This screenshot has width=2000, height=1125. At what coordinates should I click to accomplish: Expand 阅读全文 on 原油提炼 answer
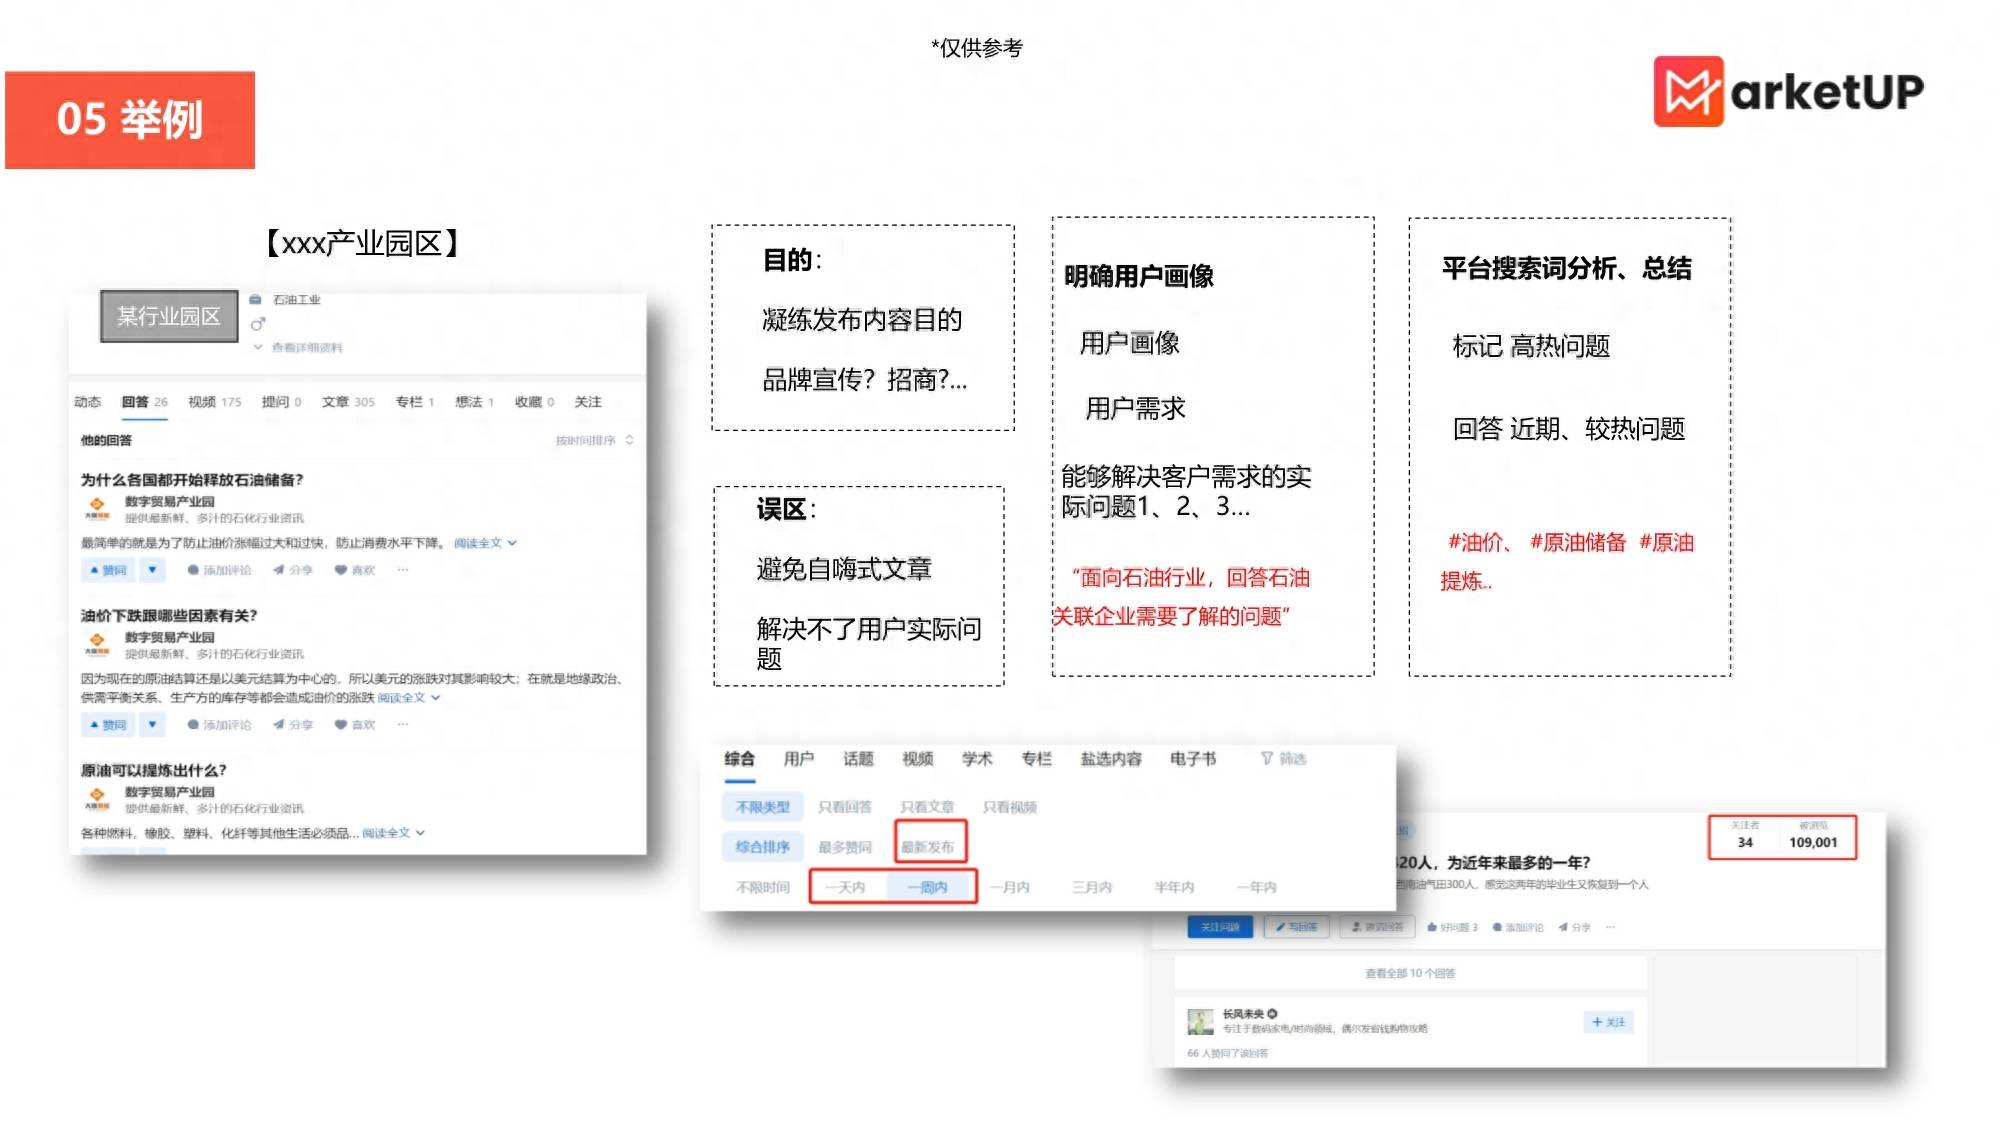coord(393,833)
